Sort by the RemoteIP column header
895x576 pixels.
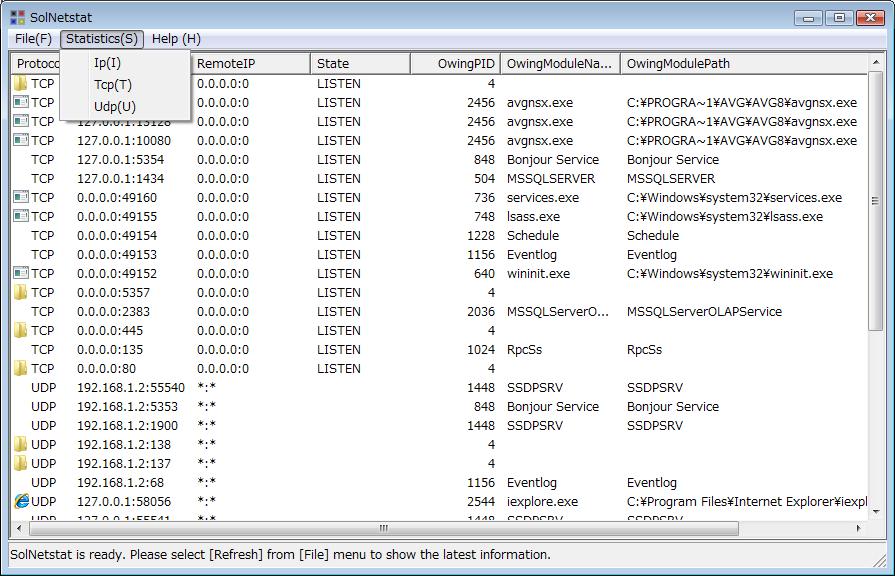pyautogui.click(x=251, y=63)
